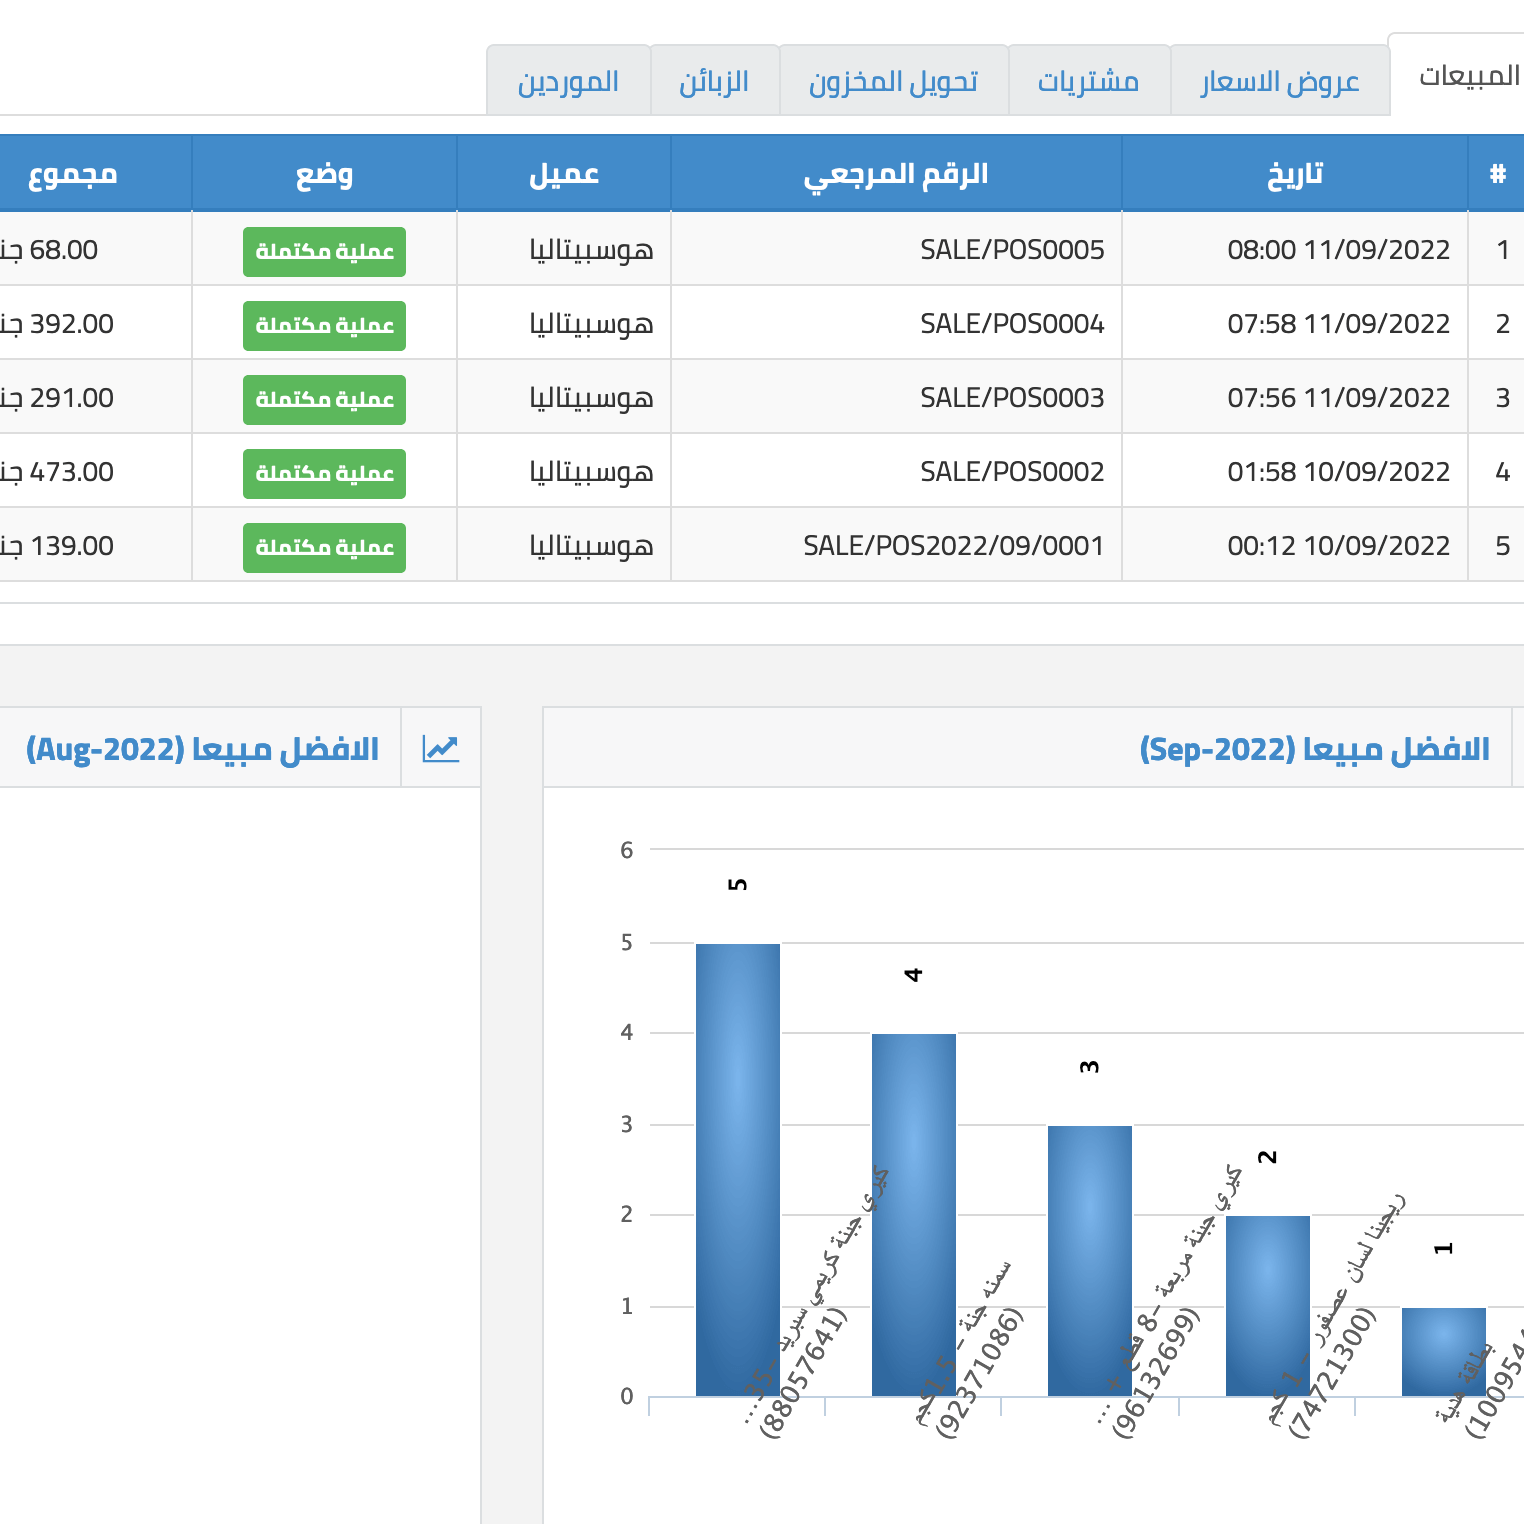Image resolution: width=1524 pixels, height=1524 pixels.
Task: Open sale row SALE/POS0005
Action: 1011,250
